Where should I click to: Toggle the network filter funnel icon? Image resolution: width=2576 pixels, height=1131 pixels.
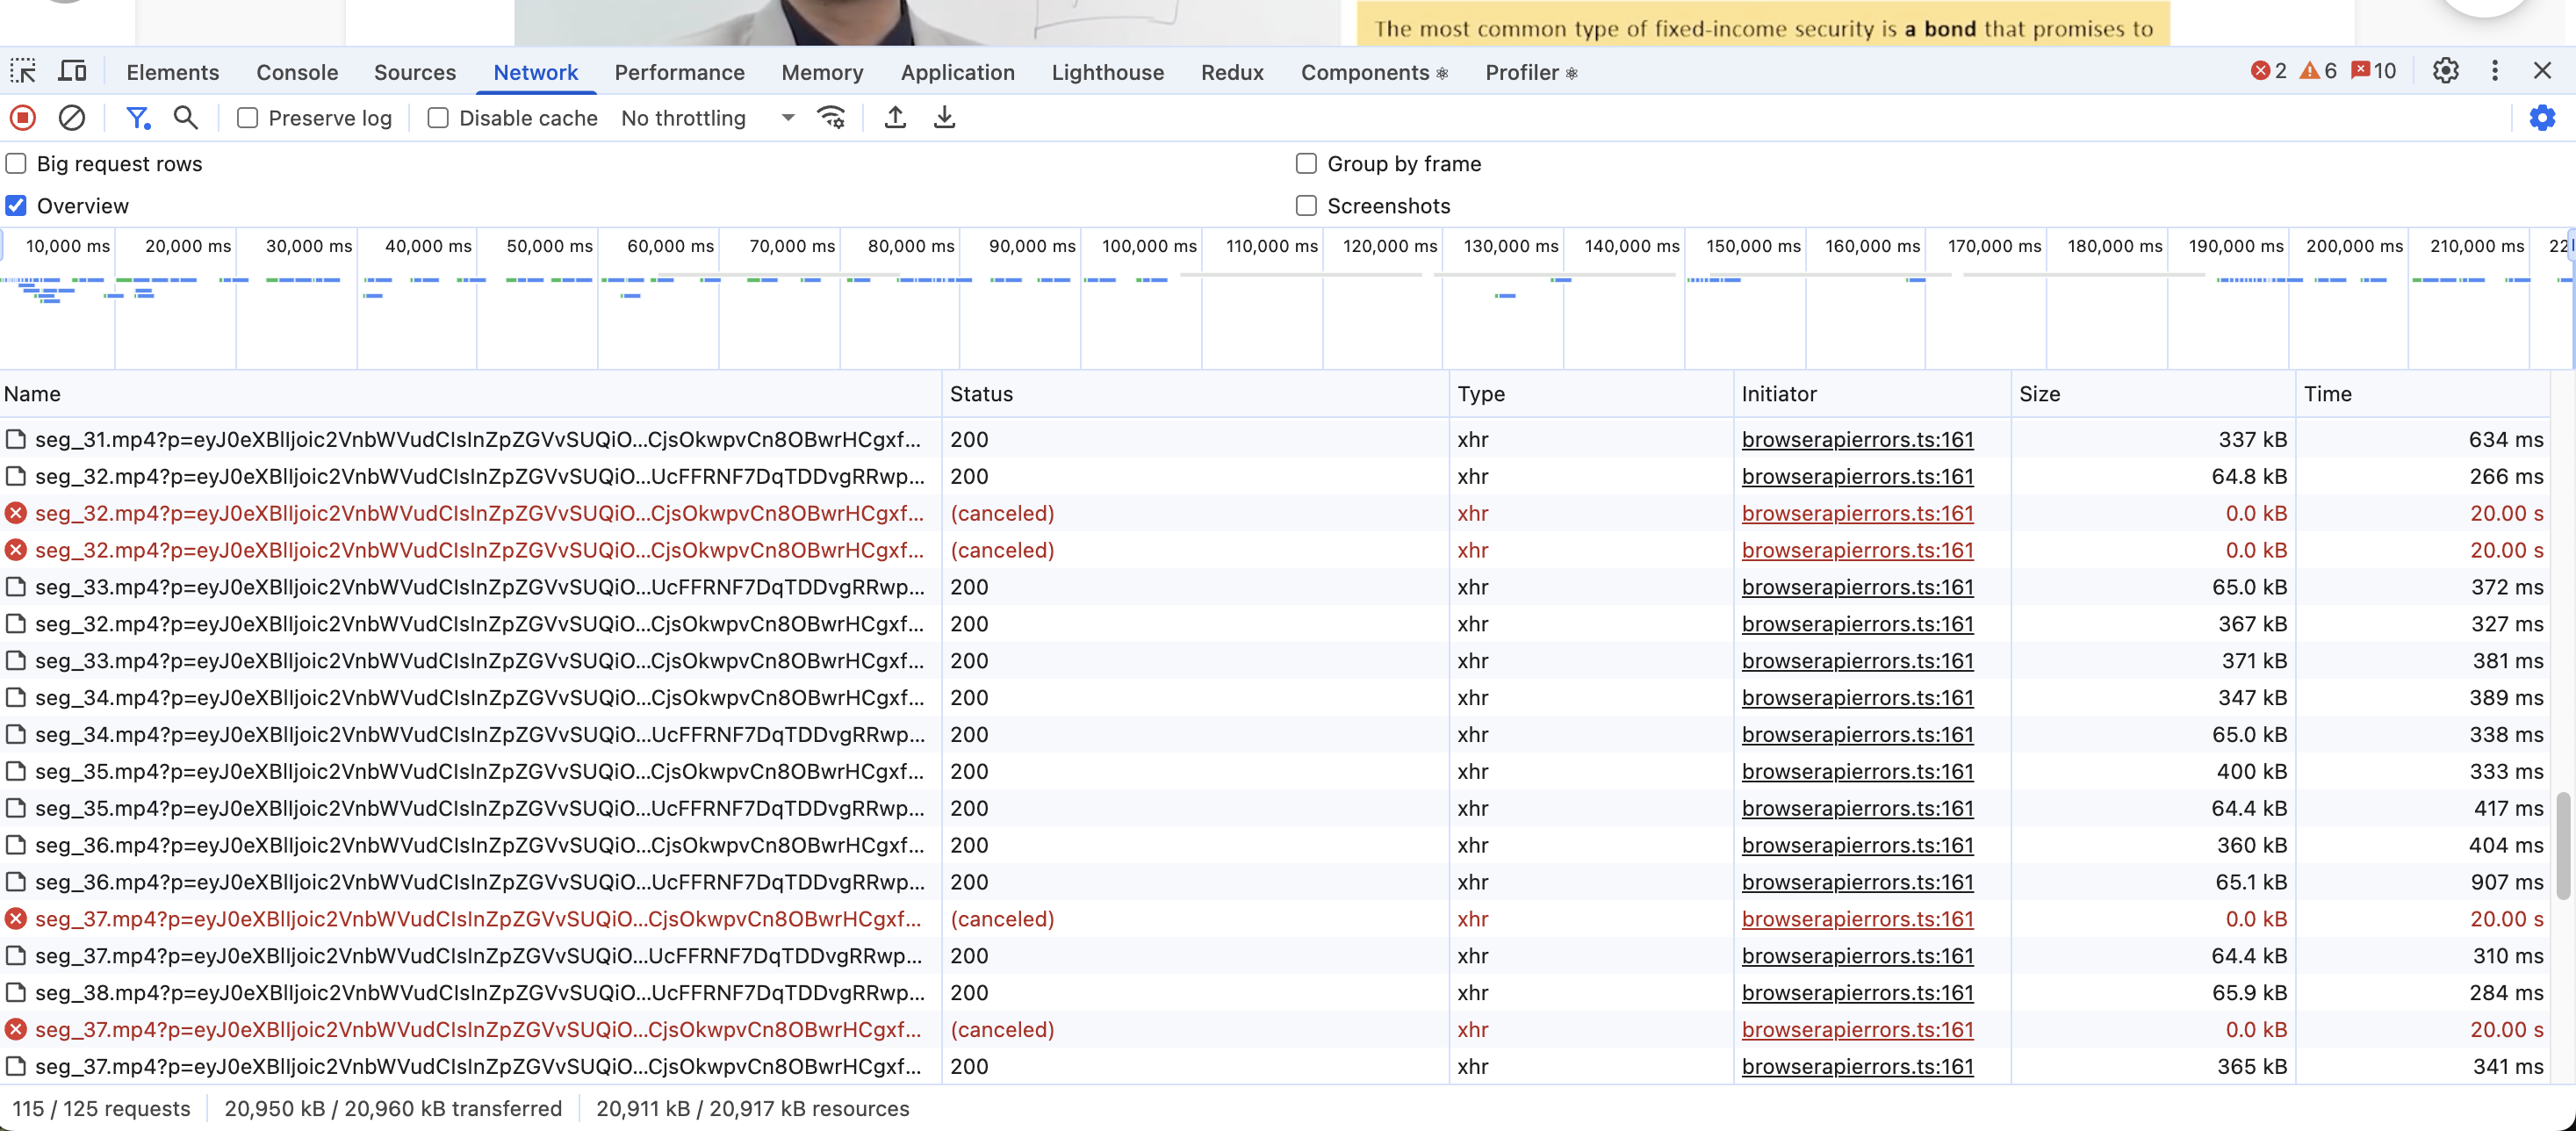[x=137, y=118]
